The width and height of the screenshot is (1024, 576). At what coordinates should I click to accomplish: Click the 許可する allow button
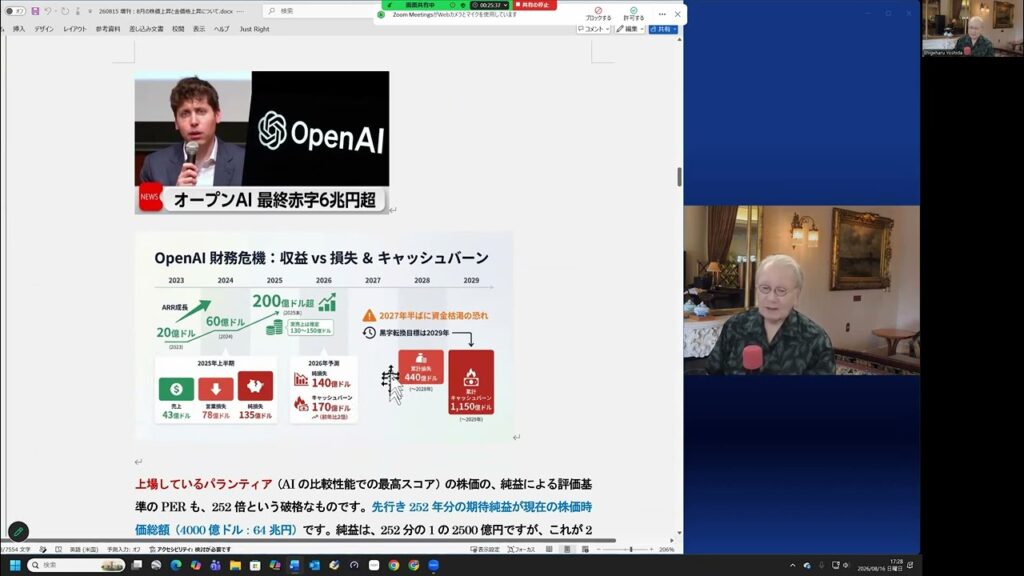pos(633,14)
